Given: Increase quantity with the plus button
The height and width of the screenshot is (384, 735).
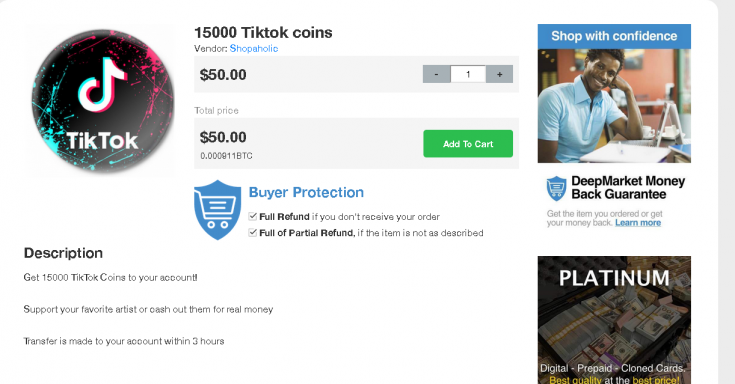Looking at the screenshot, I should coord(499,74).
